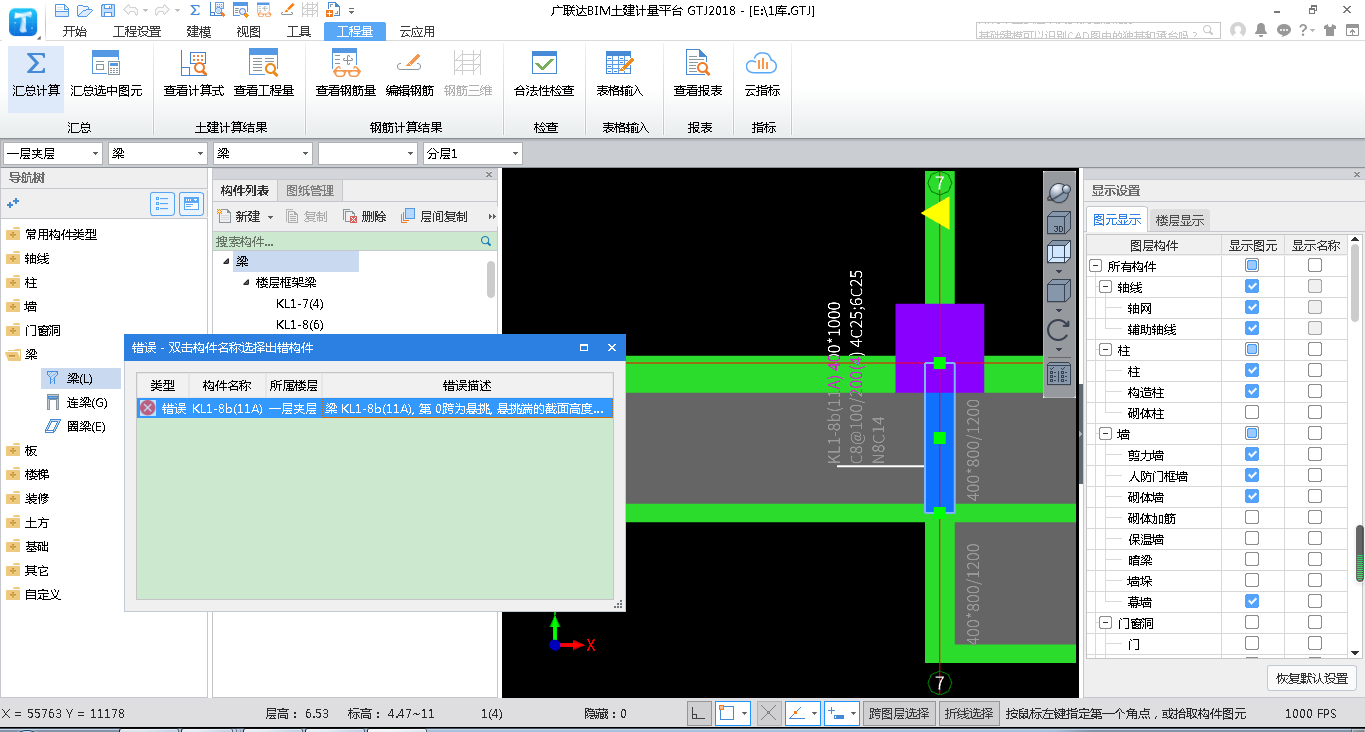Open the 一层夹层 floor dropdown
1365x732 pixels.
[x=52, y=153]
